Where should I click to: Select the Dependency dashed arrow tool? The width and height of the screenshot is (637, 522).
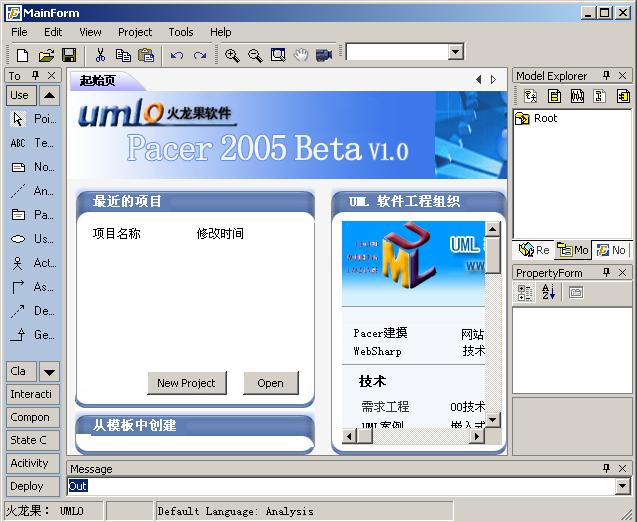click(33, 311)
